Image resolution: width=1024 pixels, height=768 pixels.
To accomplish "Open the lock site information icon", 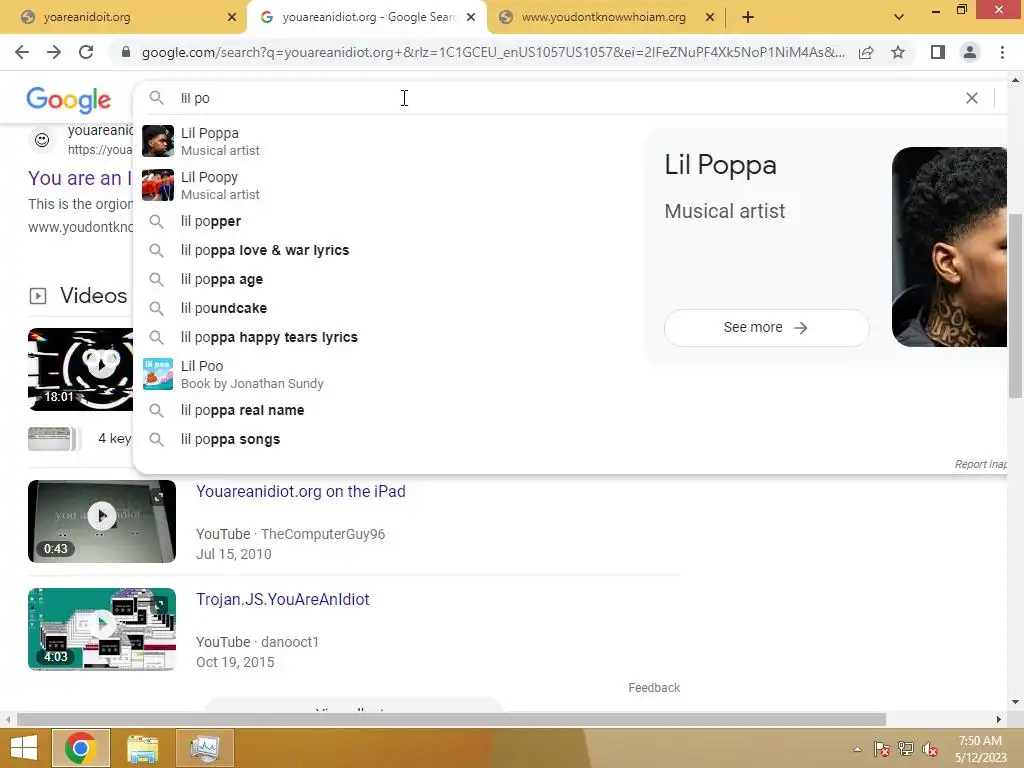I will tap(125, 52).
